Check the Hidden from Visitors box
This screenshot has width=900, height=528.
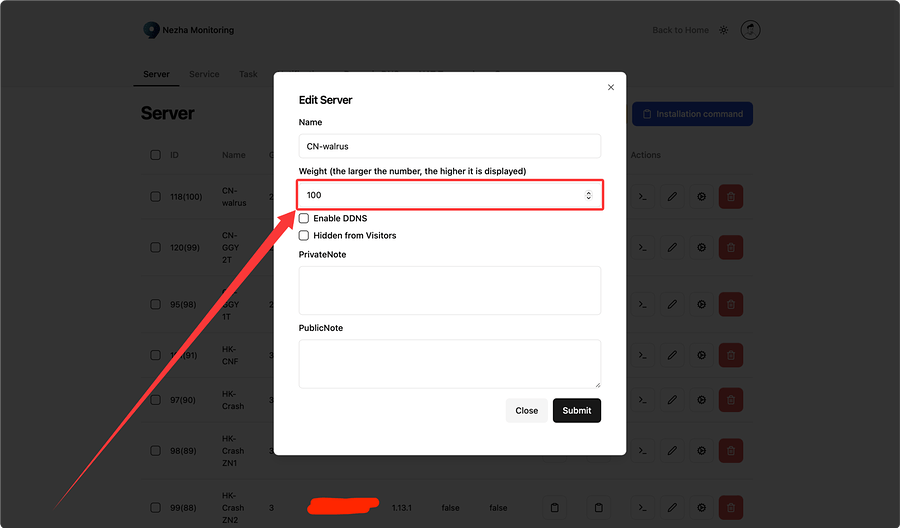coord(304,236)
